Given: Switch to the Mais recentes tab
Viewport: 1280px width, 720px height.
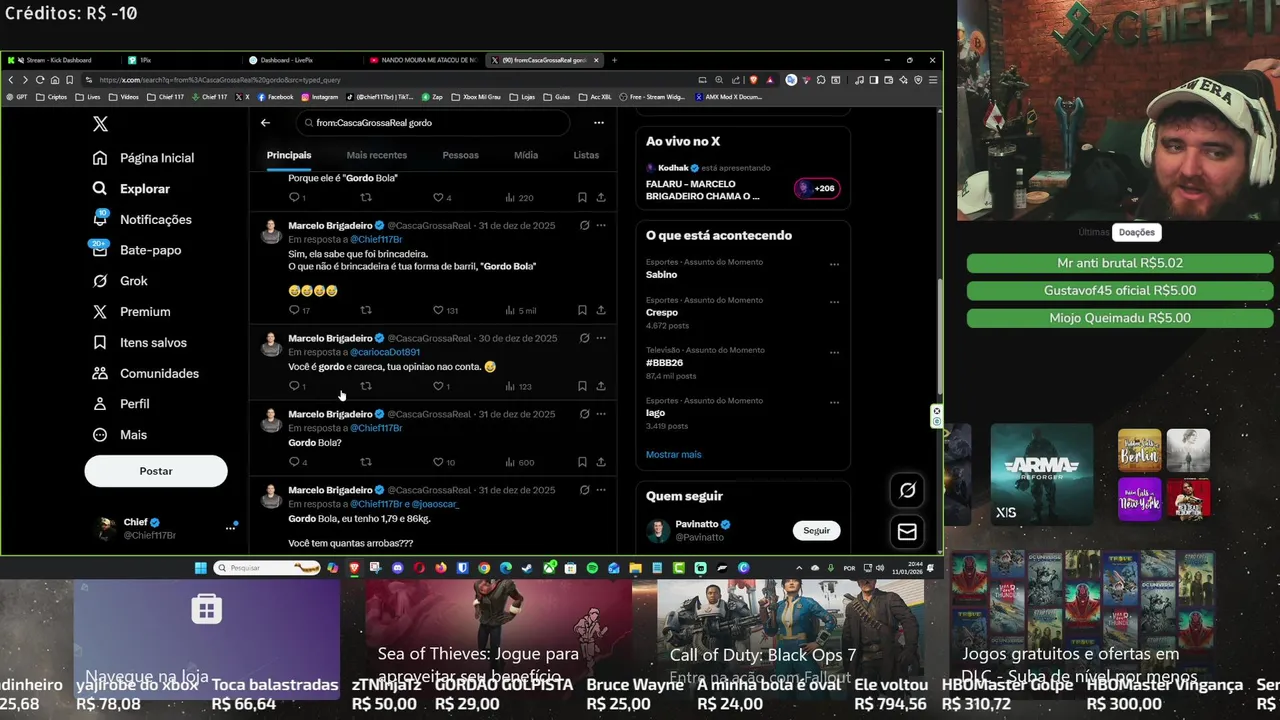Looking at the screenshot, I should tap(376, 155).
